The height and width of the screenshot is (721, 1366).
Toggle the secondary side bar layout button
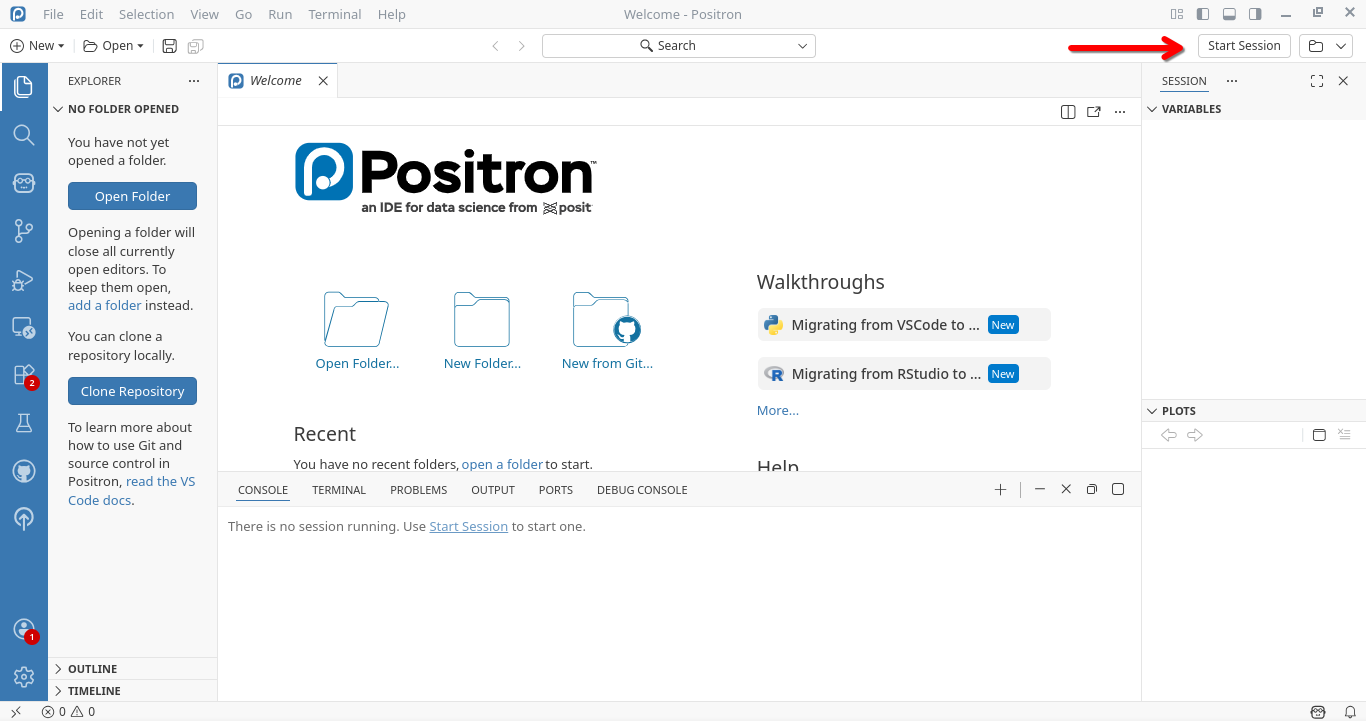tap(1255, 14)
